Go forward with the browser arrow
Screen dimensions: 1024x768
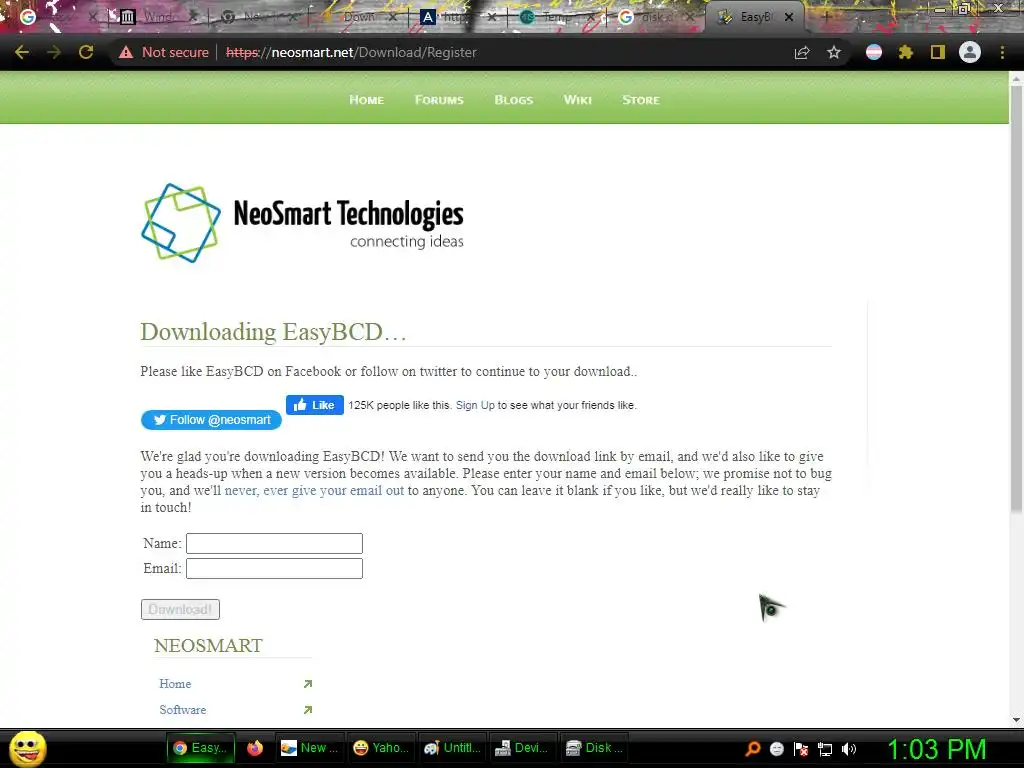pos(54,52)
